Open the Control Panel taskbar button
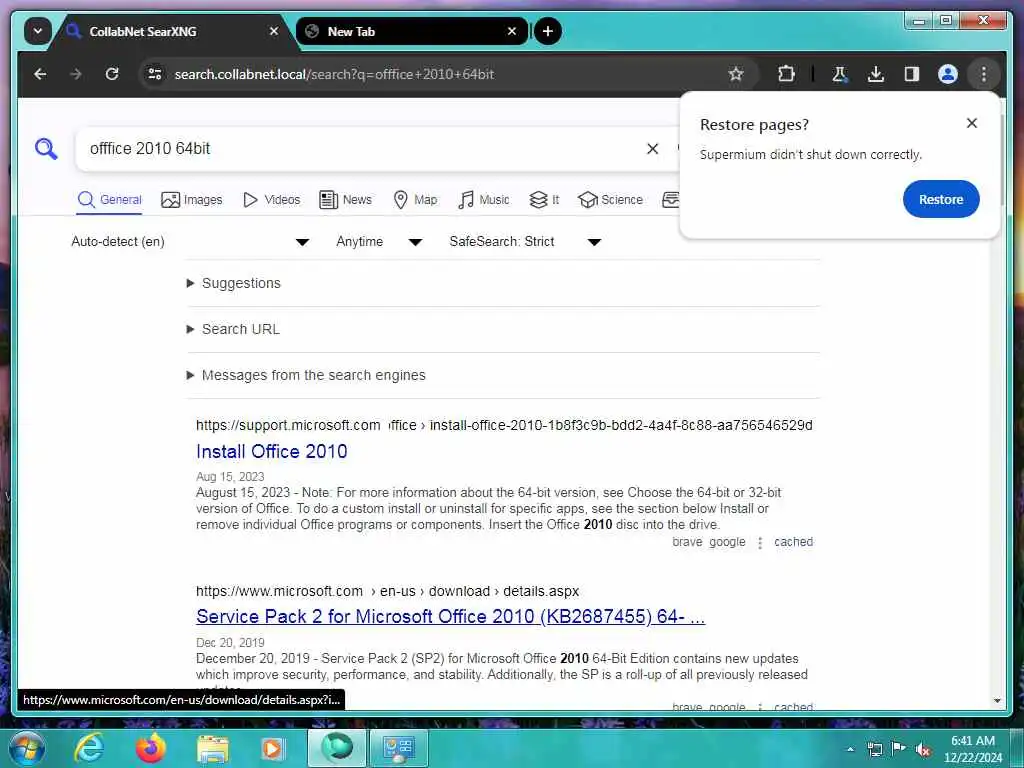Viewport: 1024px width, 768px height. 398,748
